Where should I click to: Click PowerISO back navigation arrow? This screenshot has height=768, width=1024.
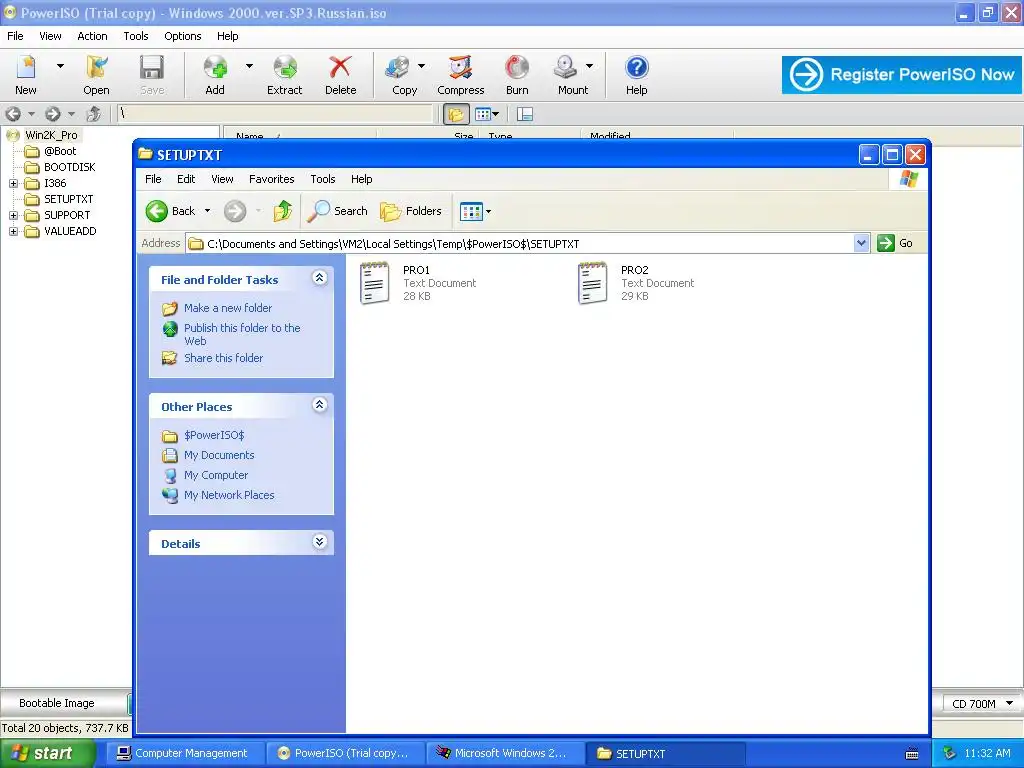pyautogui.click(x=13, y=114)
